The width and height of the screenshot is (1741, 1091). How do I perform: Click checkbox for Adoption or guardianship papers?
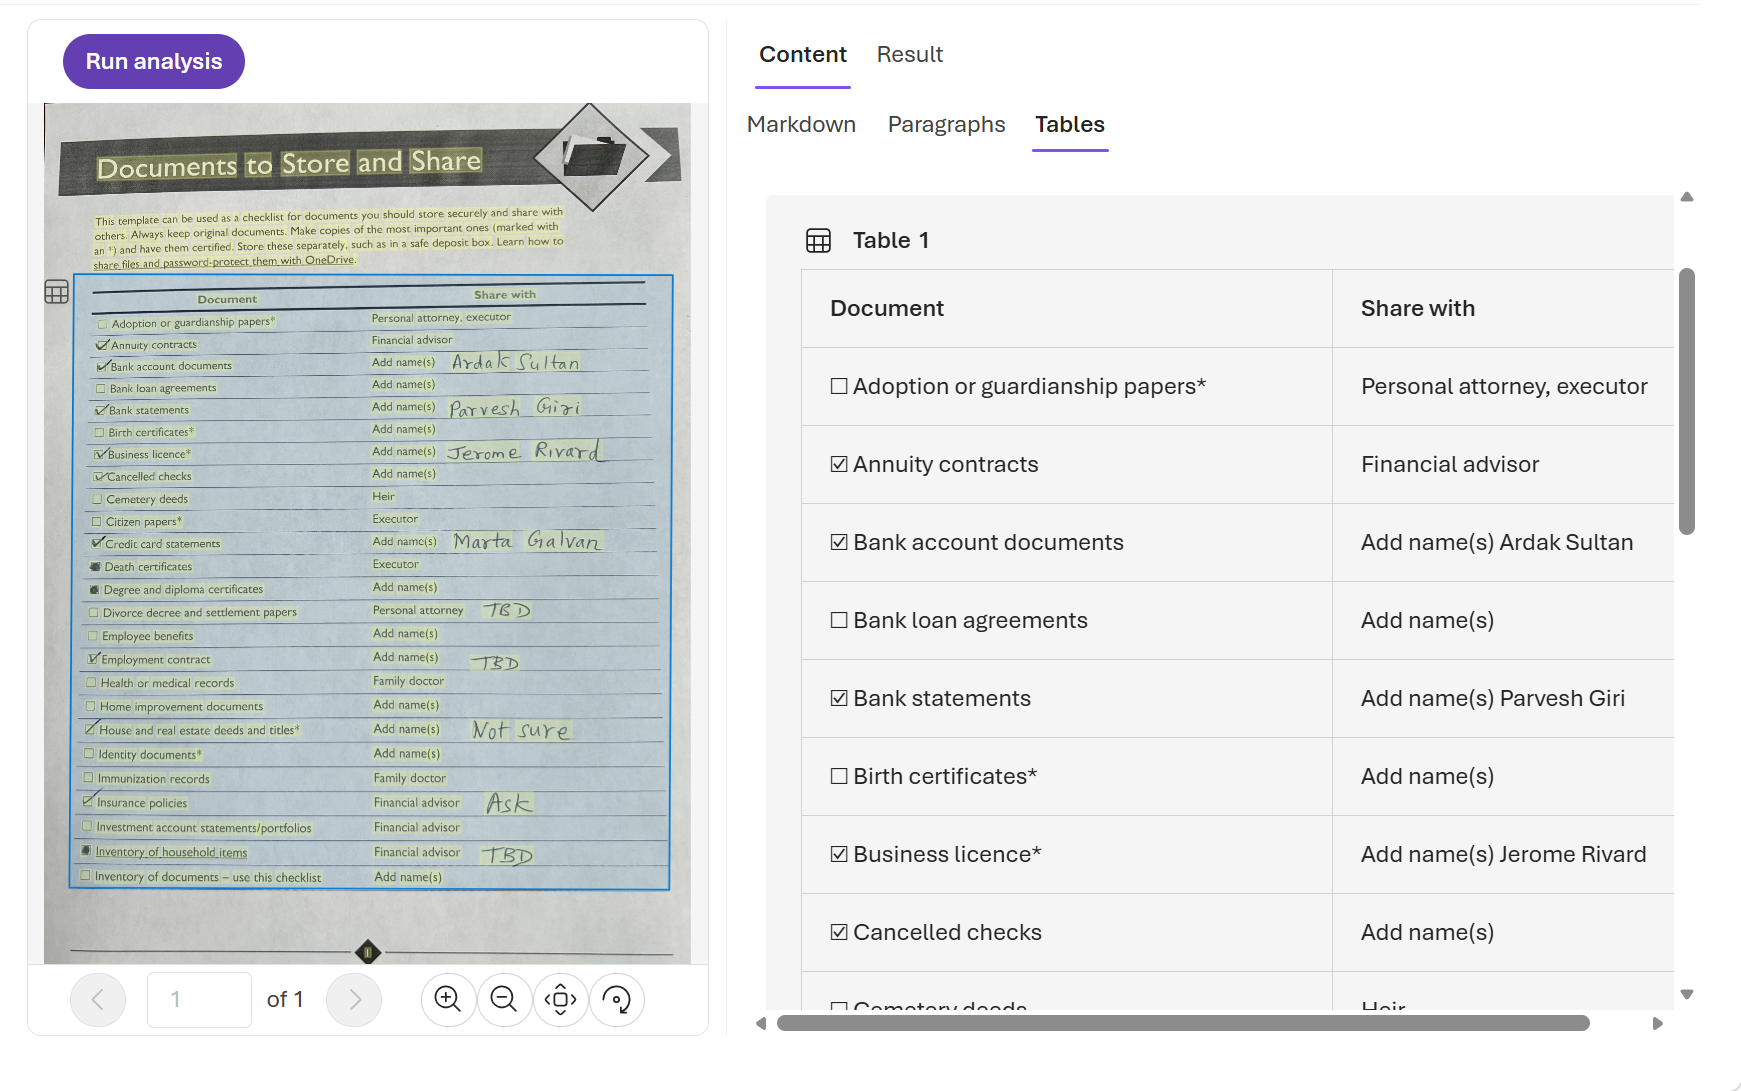pos(839,386)
